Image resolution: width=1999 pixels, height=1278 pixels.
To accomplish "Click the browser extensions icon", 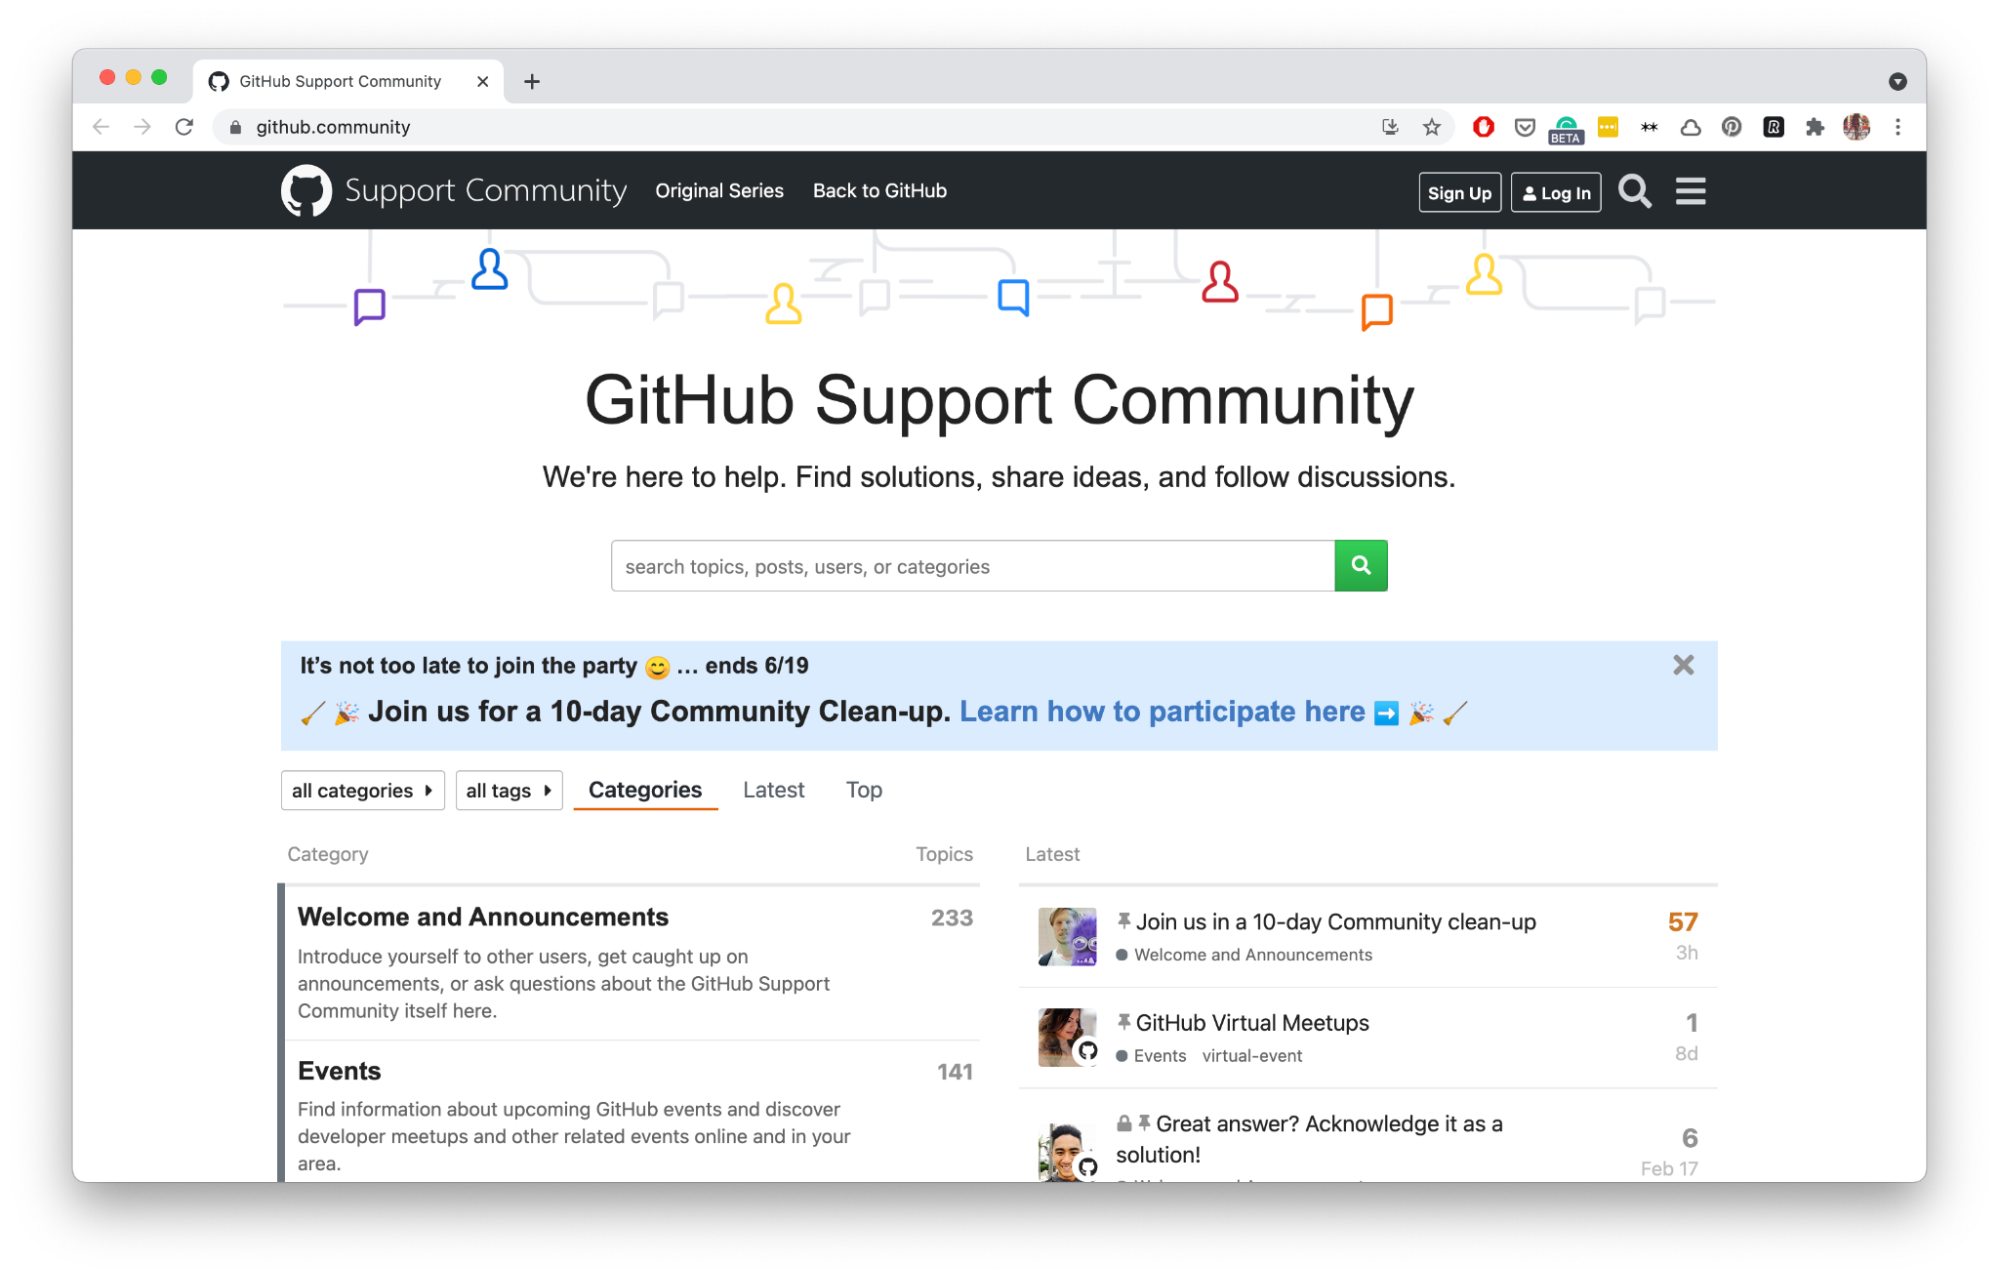I will [x=1813, y=128].
